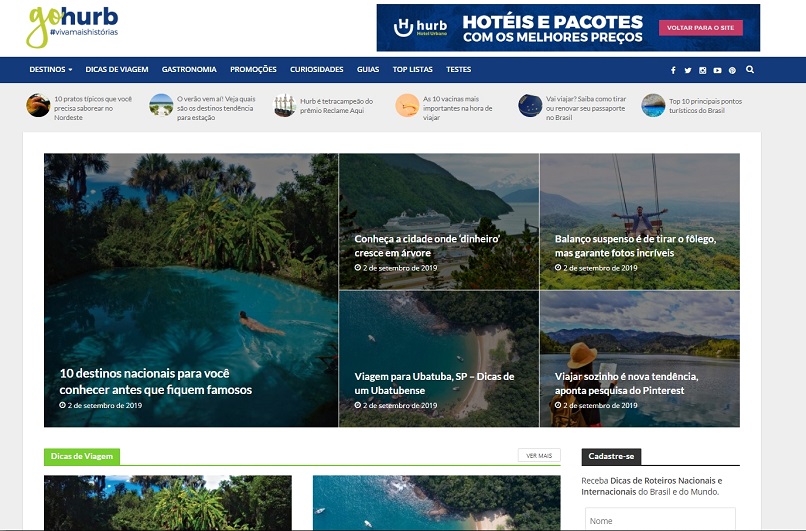806x531 pixels.
Task: Open the Balanço suspenso article tile
Action: [x=639, y=222]
